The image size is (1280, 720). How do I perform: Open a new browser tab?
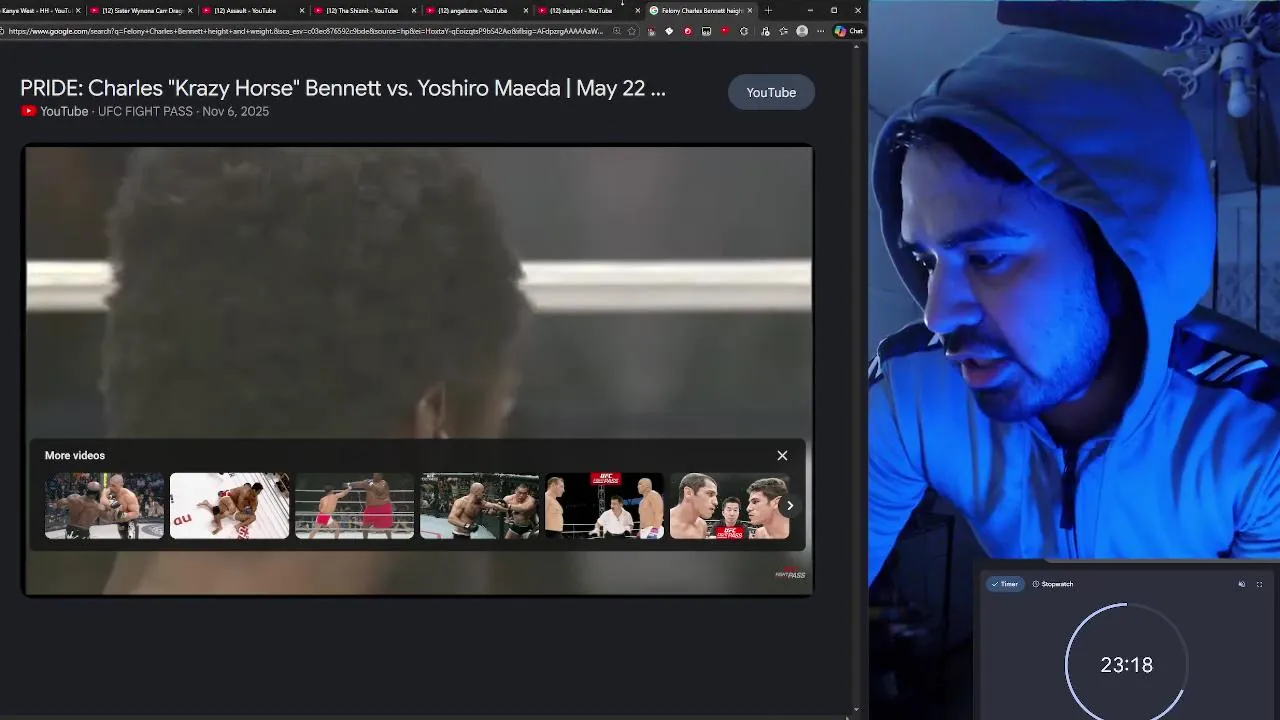click(x=768, y=10)
